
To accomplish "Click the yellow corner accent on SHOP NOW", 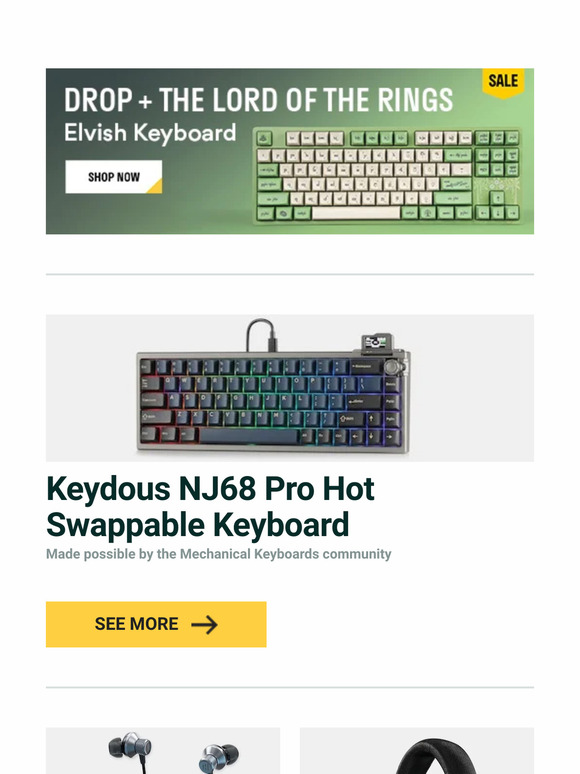I will coord(155,187).
